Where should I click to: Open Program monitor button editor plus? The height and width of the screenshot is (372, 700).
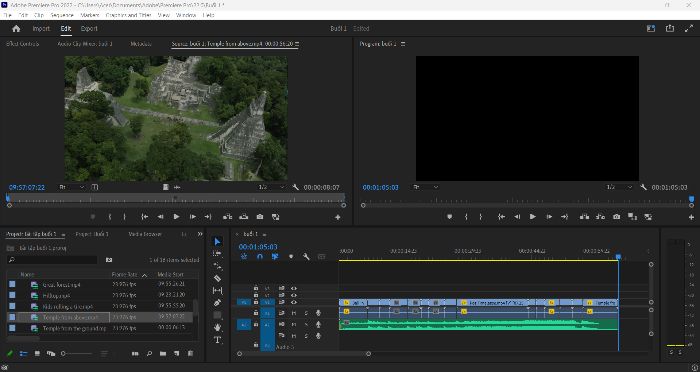click(692, 217)
